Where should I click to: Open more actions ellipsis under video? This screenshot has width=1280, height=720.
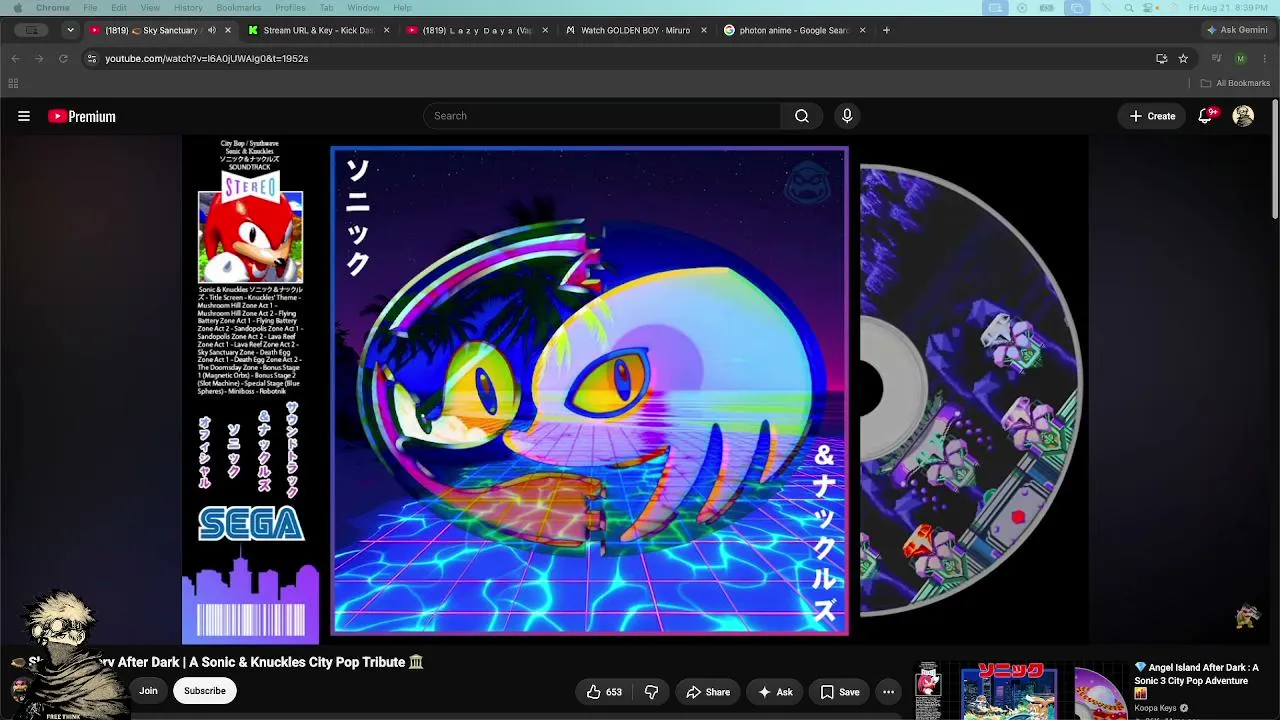pos(888,692)
